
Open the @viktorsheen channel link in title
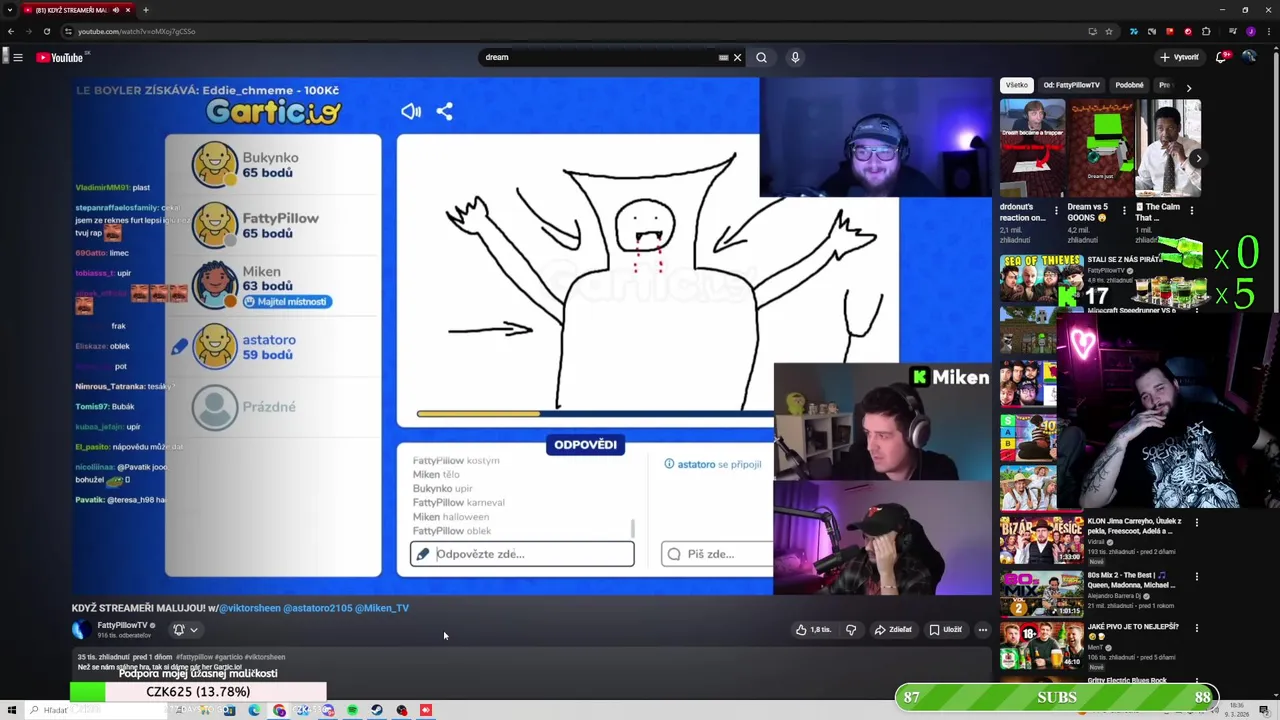(250, 608)
